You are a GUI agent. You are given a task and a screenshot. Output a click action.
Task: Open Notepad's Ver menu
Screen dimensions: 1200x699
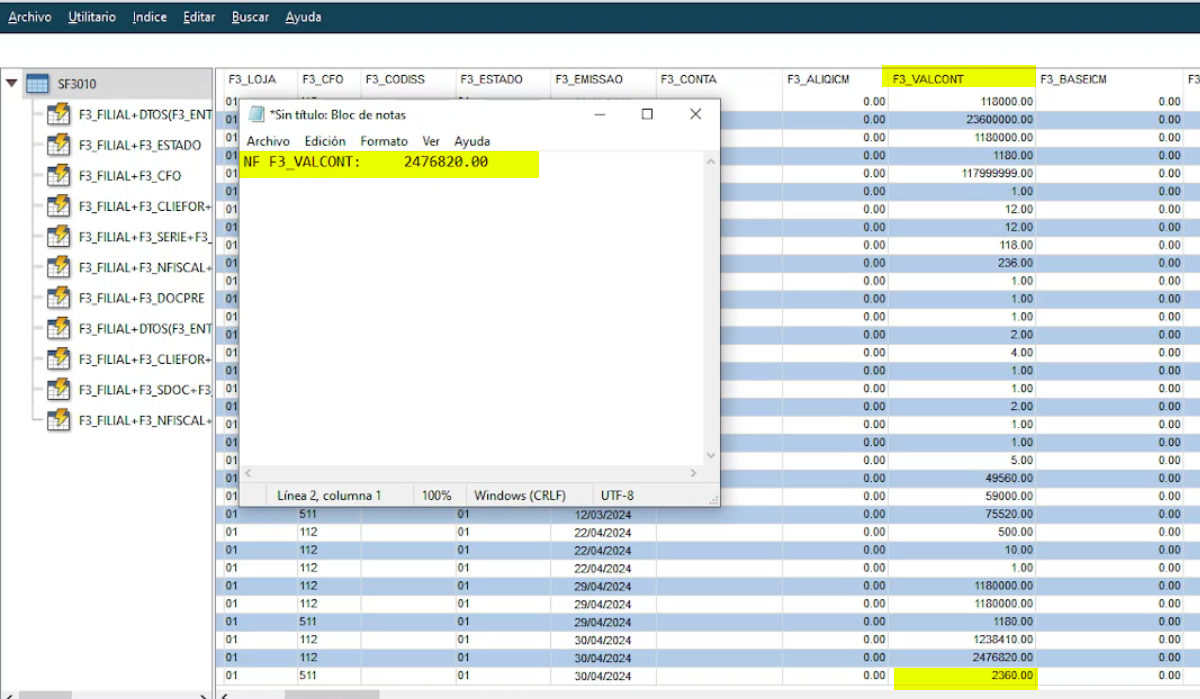[431, 141]
